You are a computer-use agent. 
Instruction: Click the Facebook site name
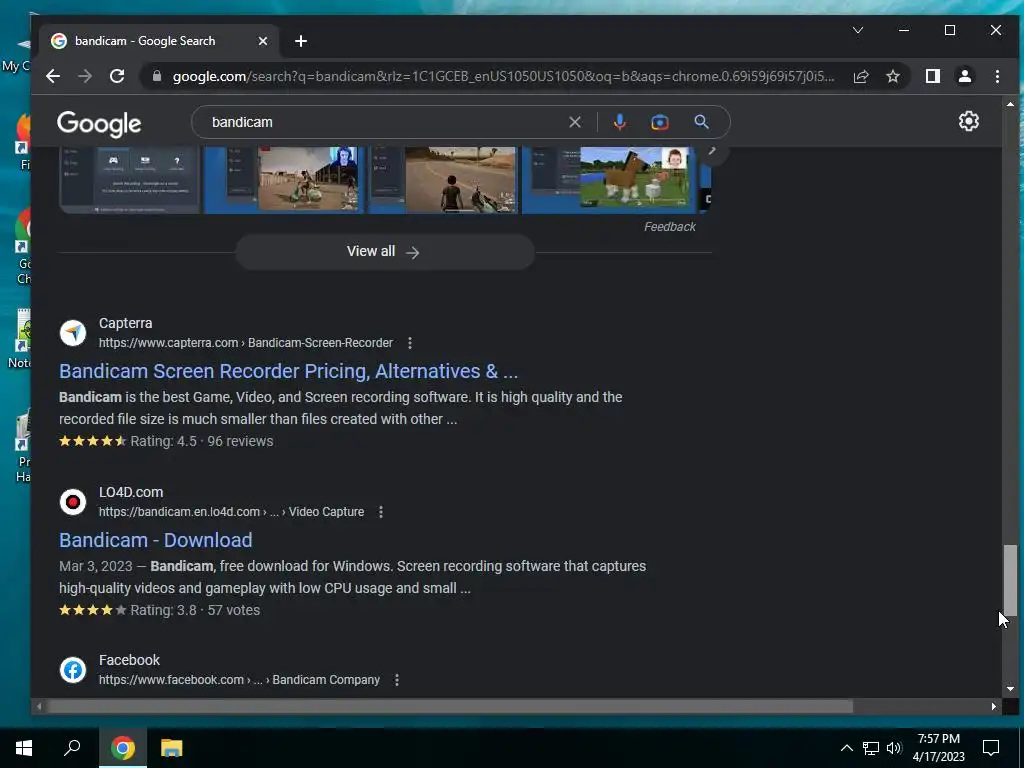tap(129, 660)
